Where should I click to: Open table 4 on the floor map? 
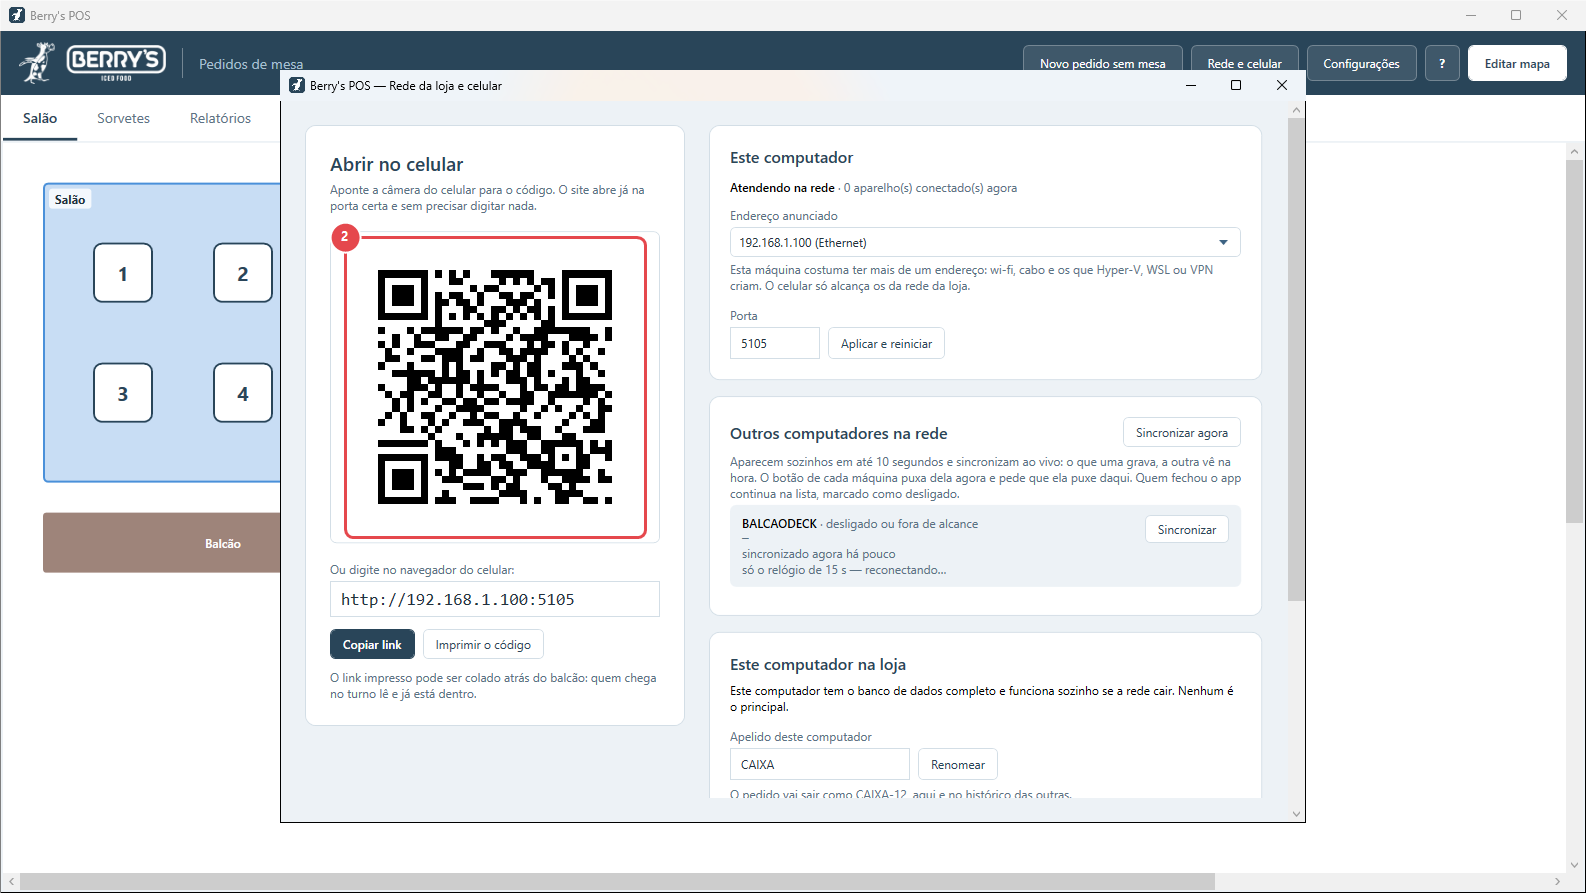click(243, 393)
